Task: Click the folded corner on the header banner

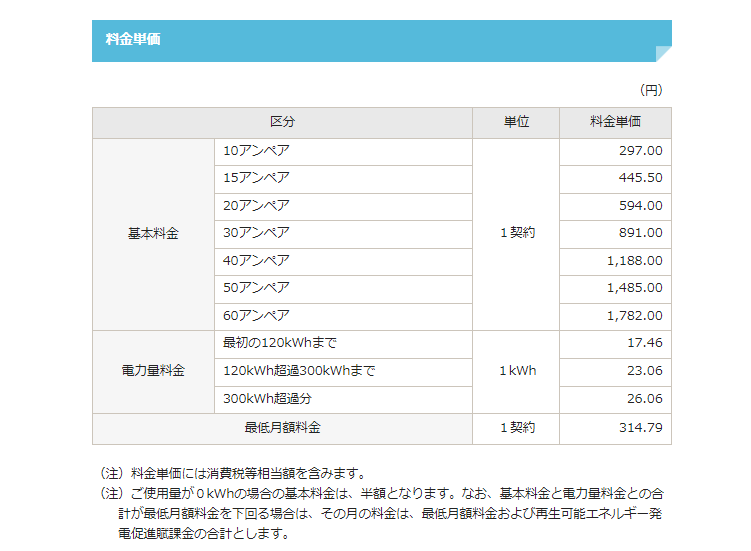Action: pyautogui.click(x=663, y=54)
